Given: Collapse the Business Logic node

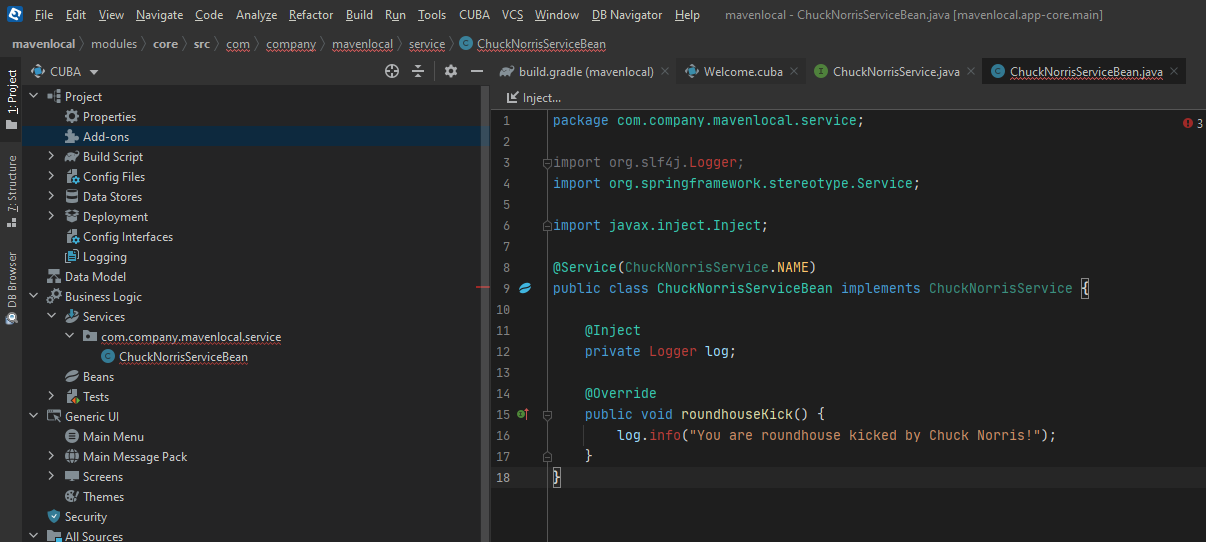Looking at the screenshot, I should tap(34, 297).
